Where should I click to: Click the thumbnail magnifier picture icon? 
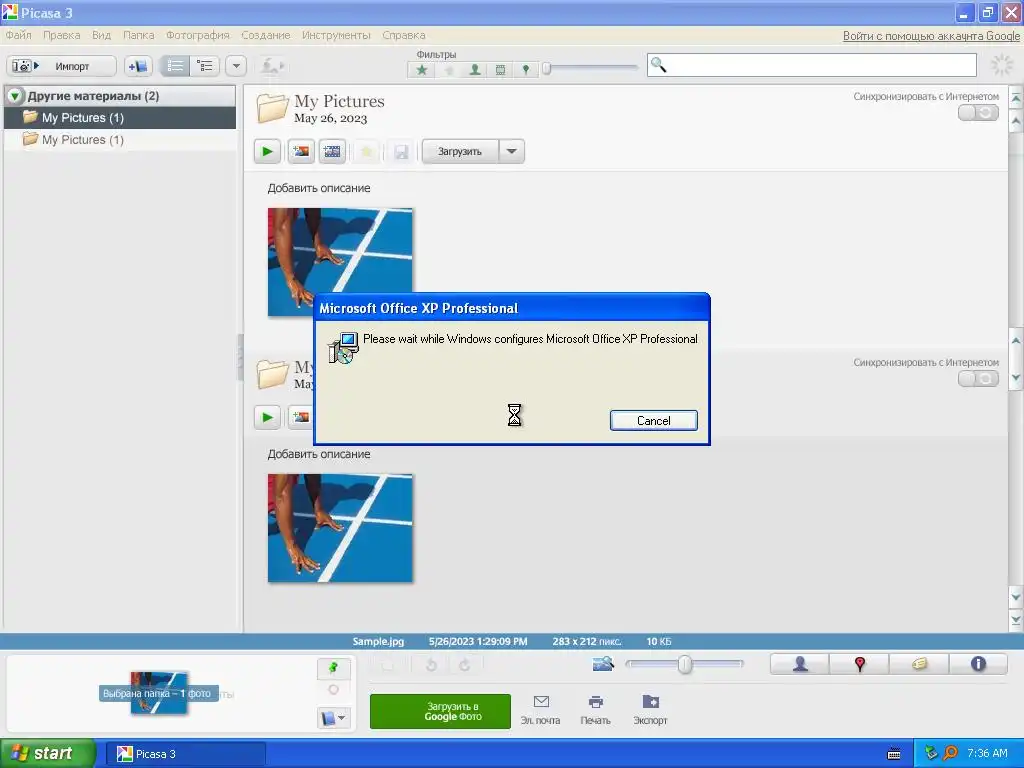(603, 664)
